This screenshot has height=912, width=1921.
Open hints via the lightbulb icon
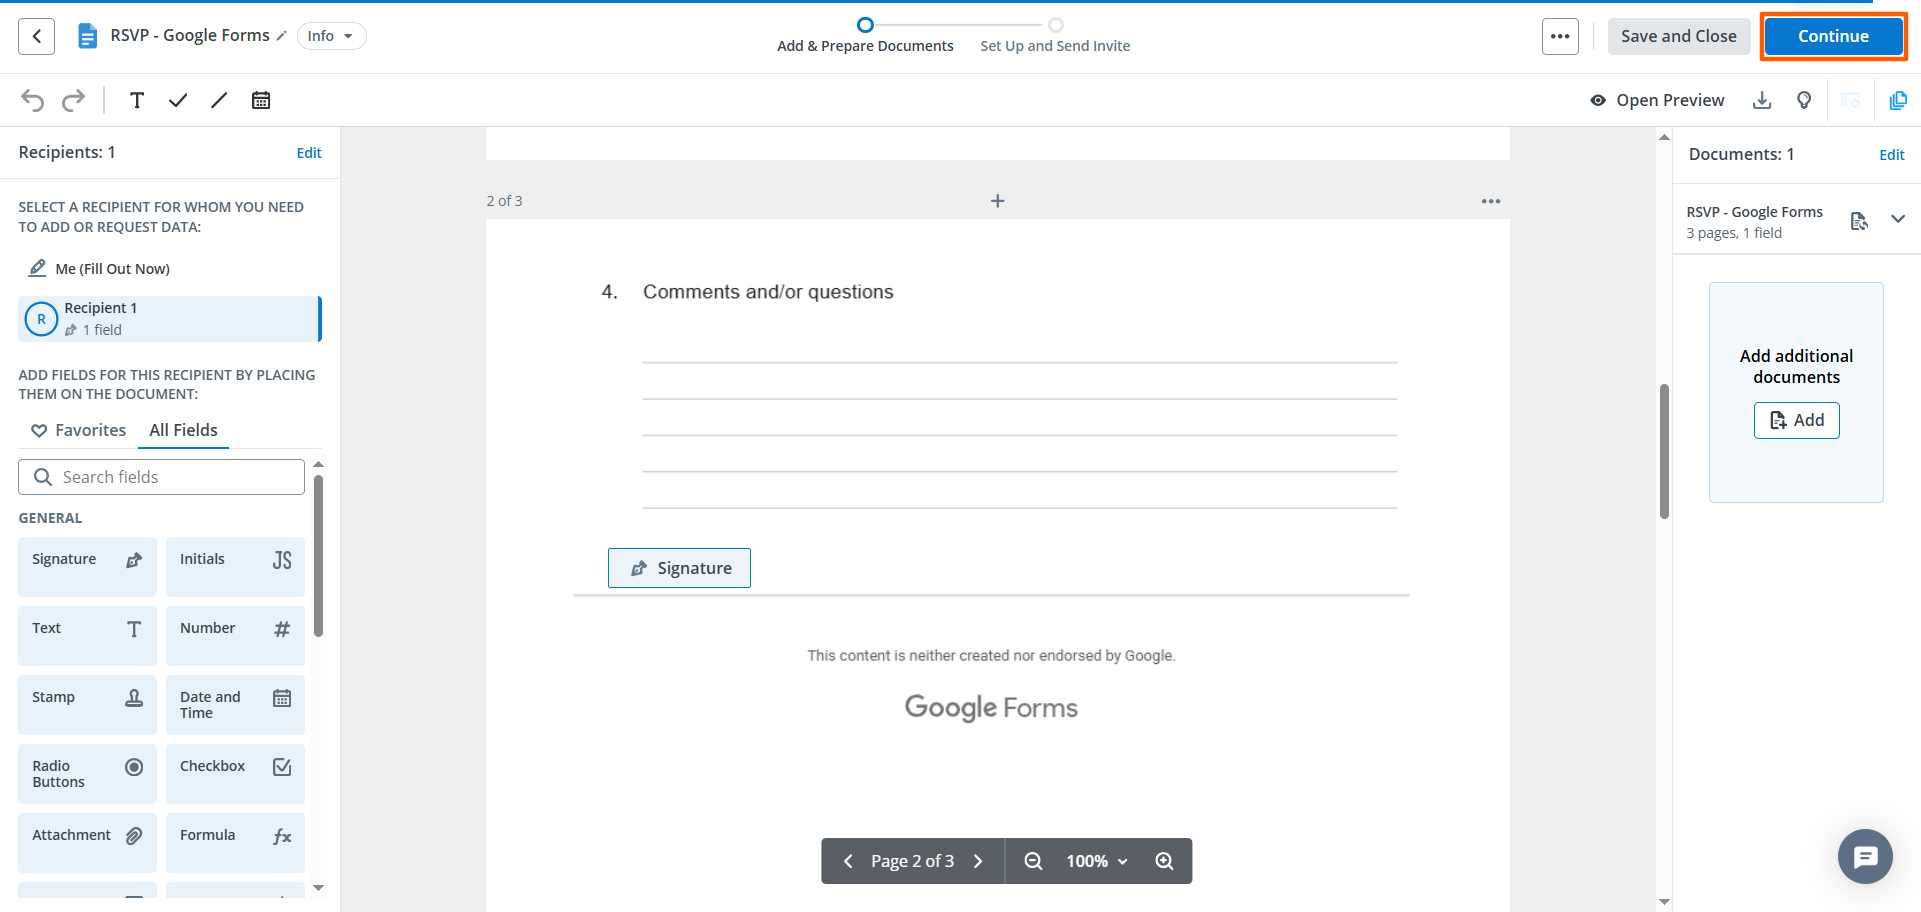[x=1804, y=100]
